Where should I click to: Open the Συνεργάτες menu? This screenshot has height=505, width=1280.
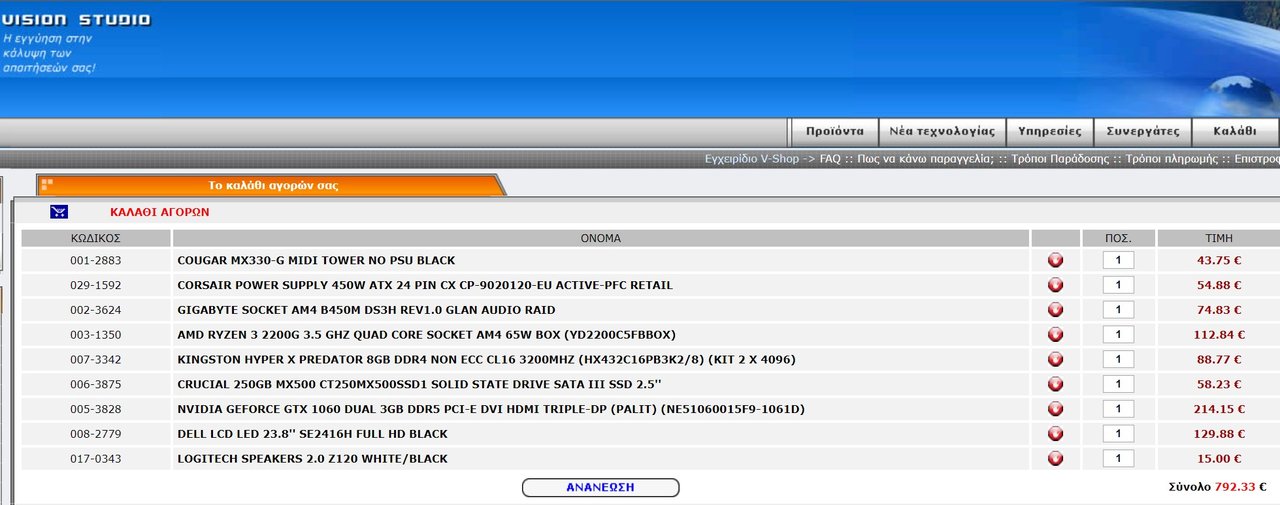(1143, 131)
